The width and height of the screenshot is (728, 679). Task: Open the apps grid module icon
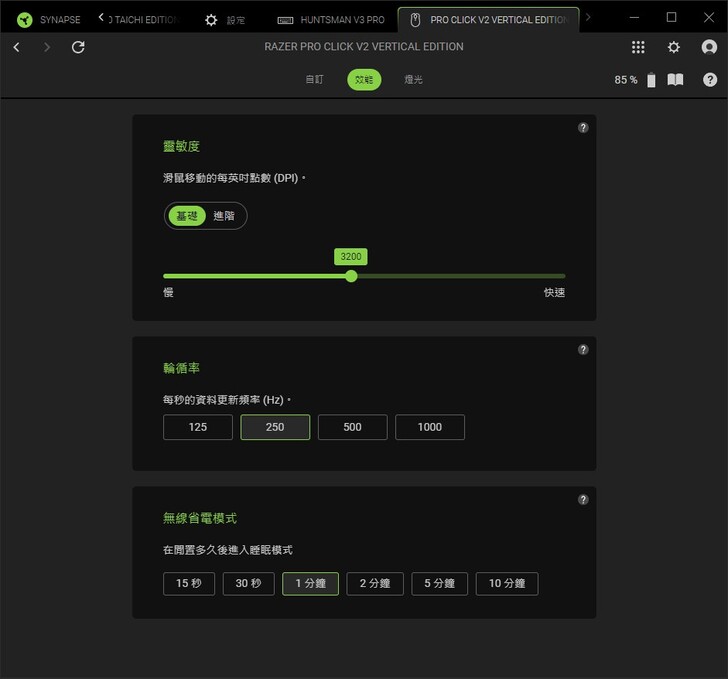click(x=638, y=47)
